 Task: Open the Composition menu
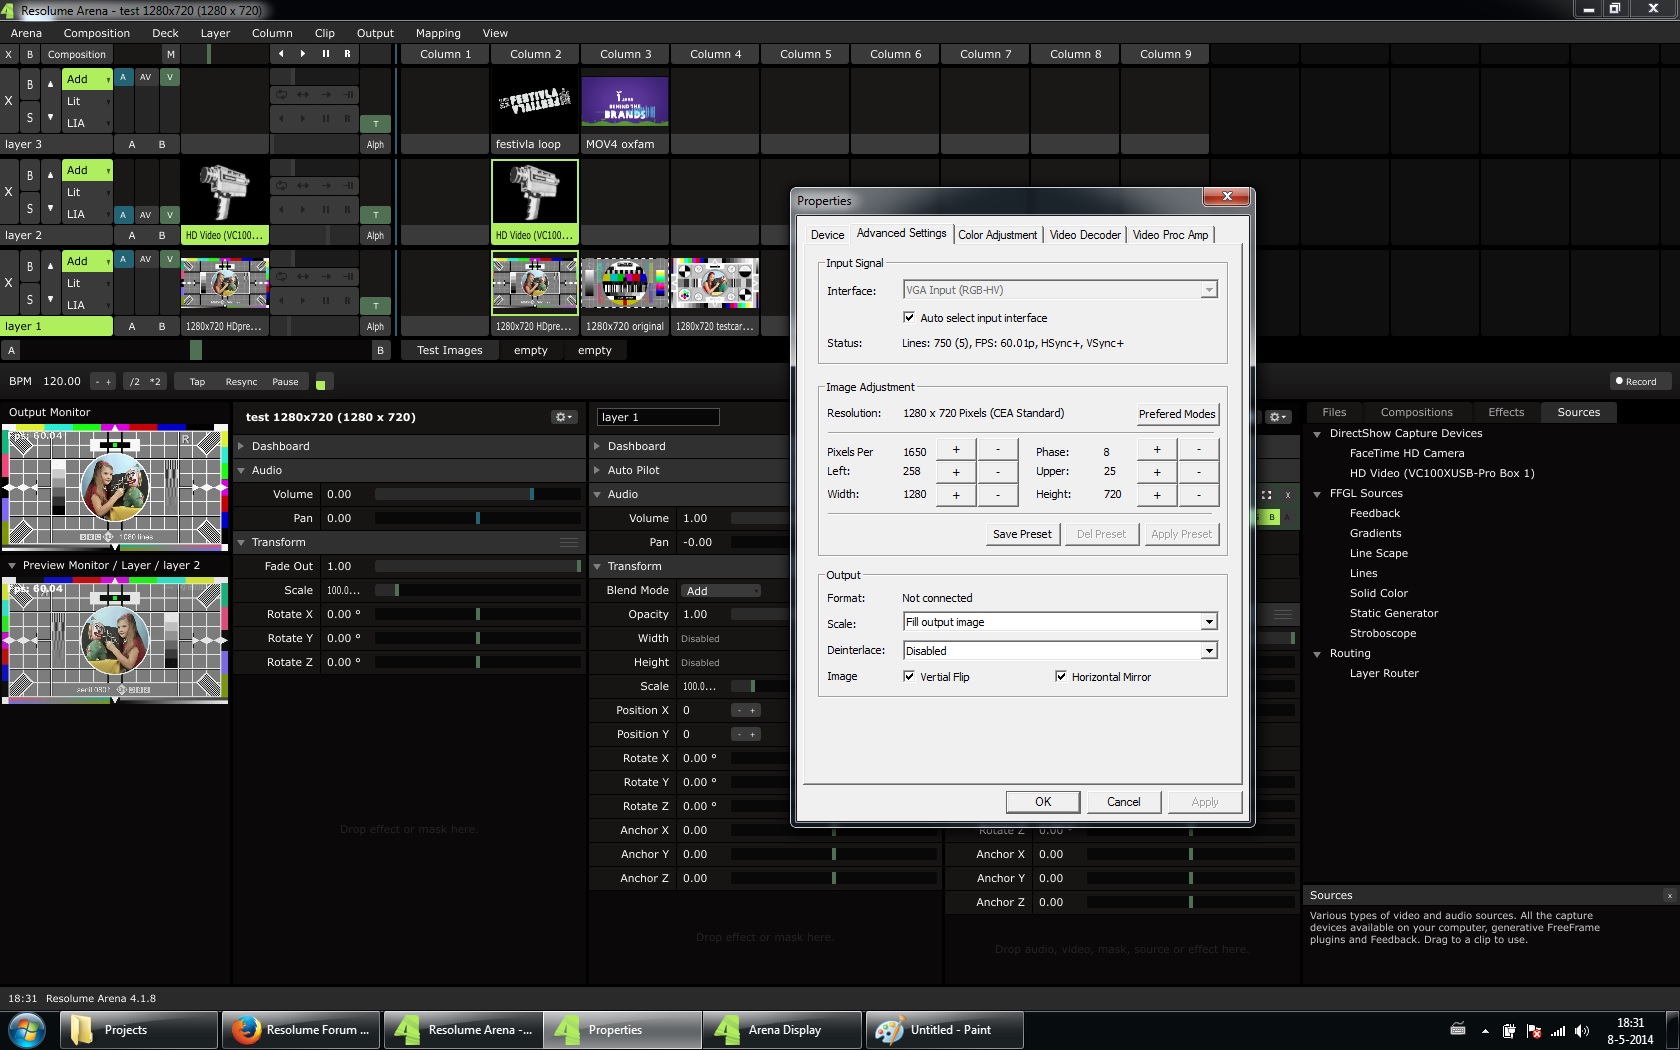(96, 33)
